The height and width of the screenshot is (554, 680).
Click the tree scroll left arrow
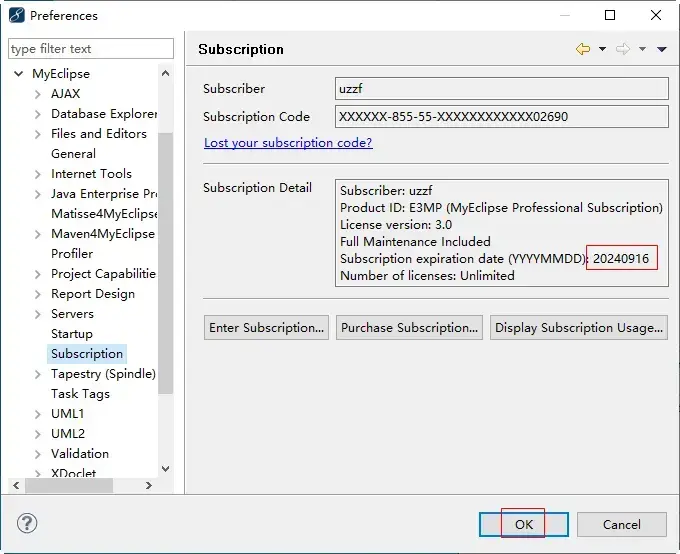click(x=16, y=485)
